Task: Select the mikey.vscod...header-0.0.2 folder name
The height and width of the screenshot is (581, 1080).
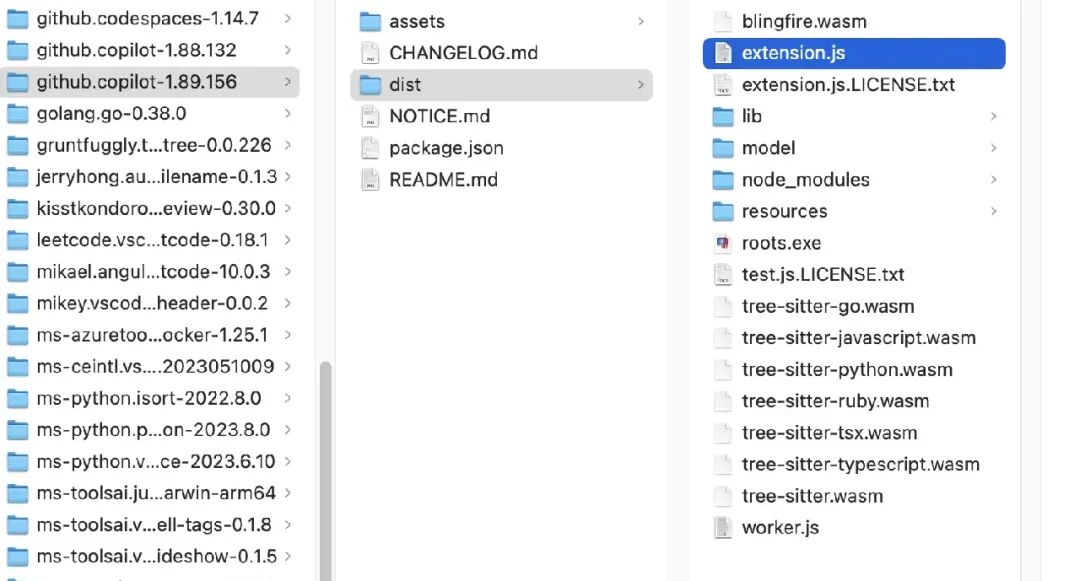Action: [152, 304]
